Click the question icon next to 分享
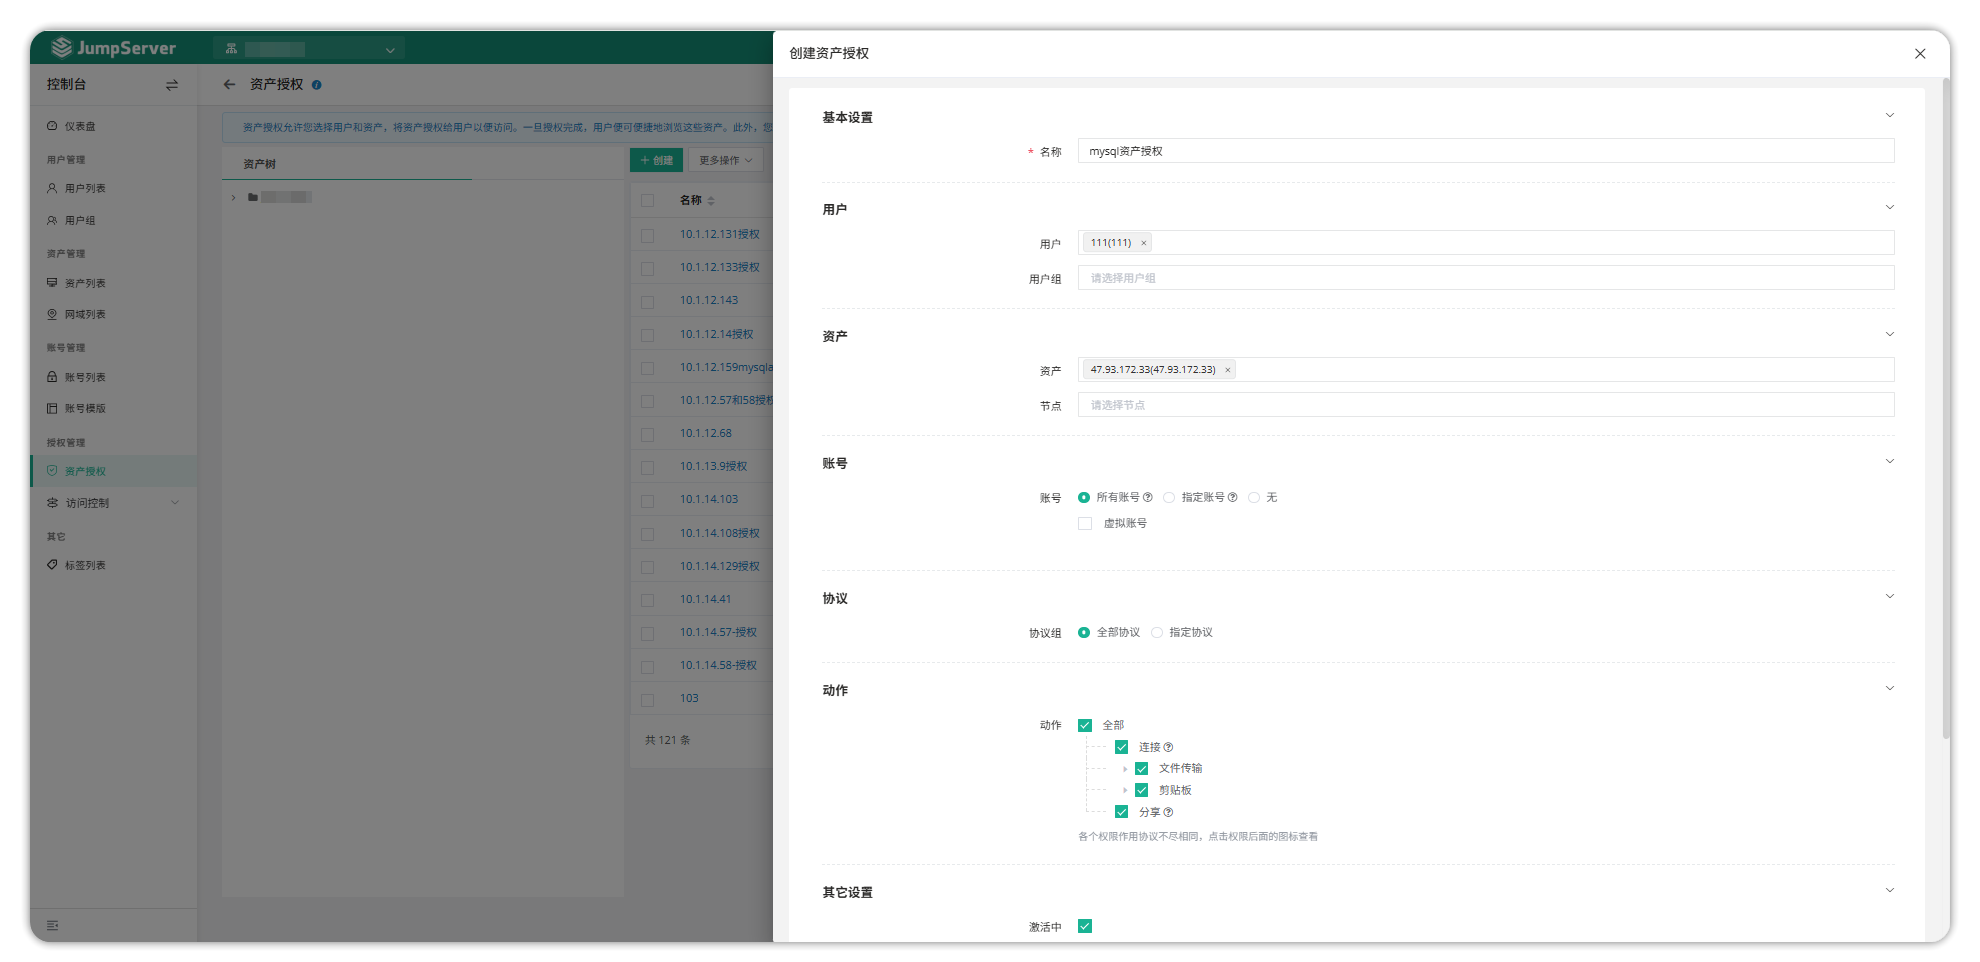This screenshot has height=962, width=1980. [x=1168, y=812]
